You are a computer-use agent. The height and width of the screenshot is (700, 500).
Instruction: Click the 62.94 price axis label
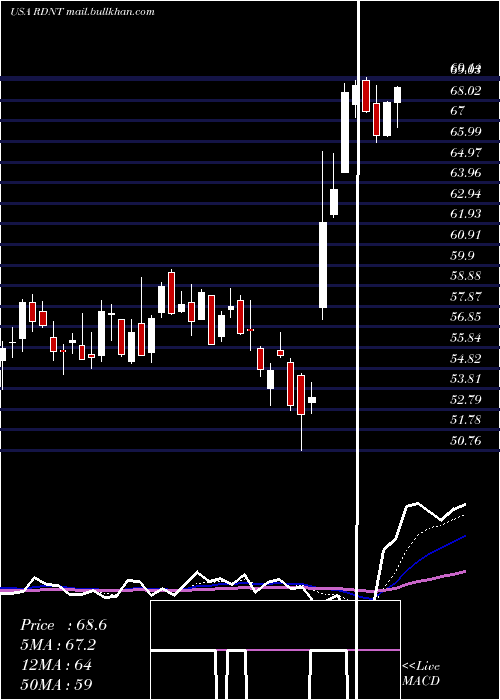click(x=466, y=193)
